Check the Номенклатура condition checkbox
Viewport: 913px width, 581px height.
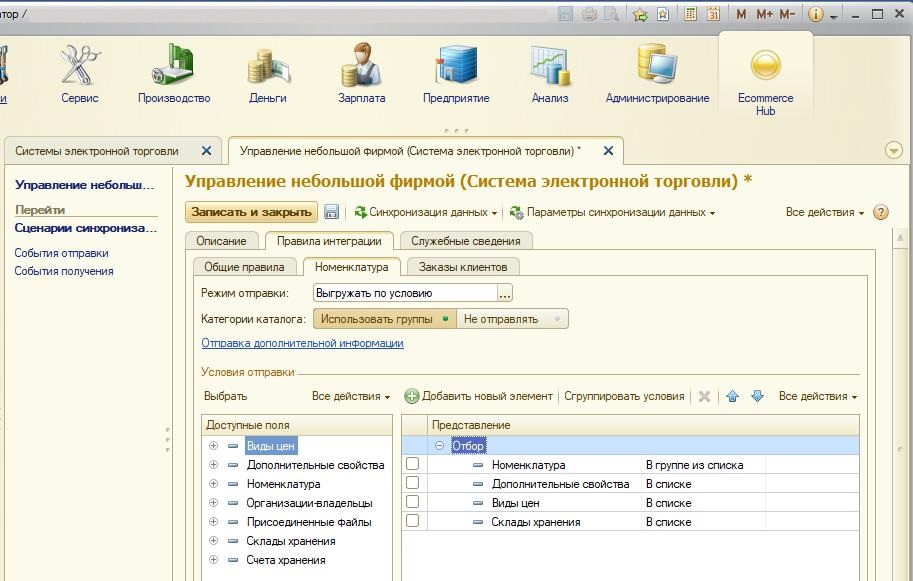412,465
